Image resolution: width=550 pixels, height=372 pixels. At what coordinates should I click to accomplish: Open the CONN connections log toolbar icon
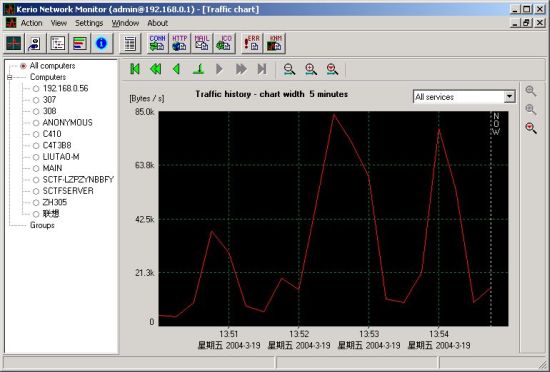click(157, 43)
